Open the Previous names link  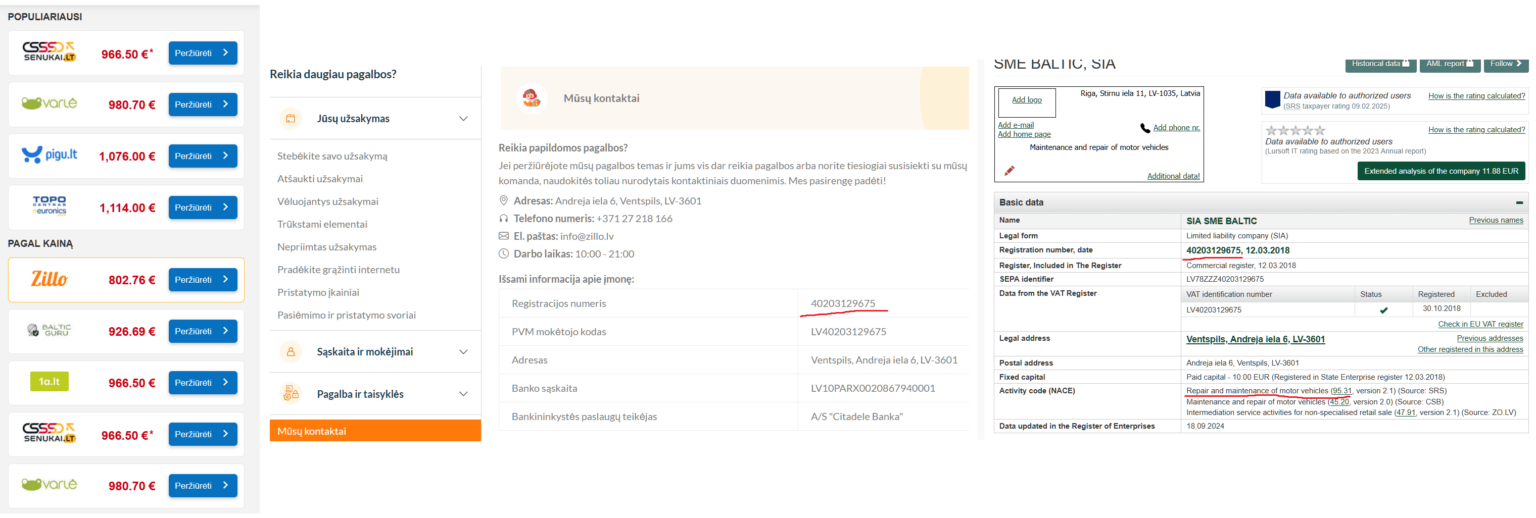click(x=1496, y=220)
